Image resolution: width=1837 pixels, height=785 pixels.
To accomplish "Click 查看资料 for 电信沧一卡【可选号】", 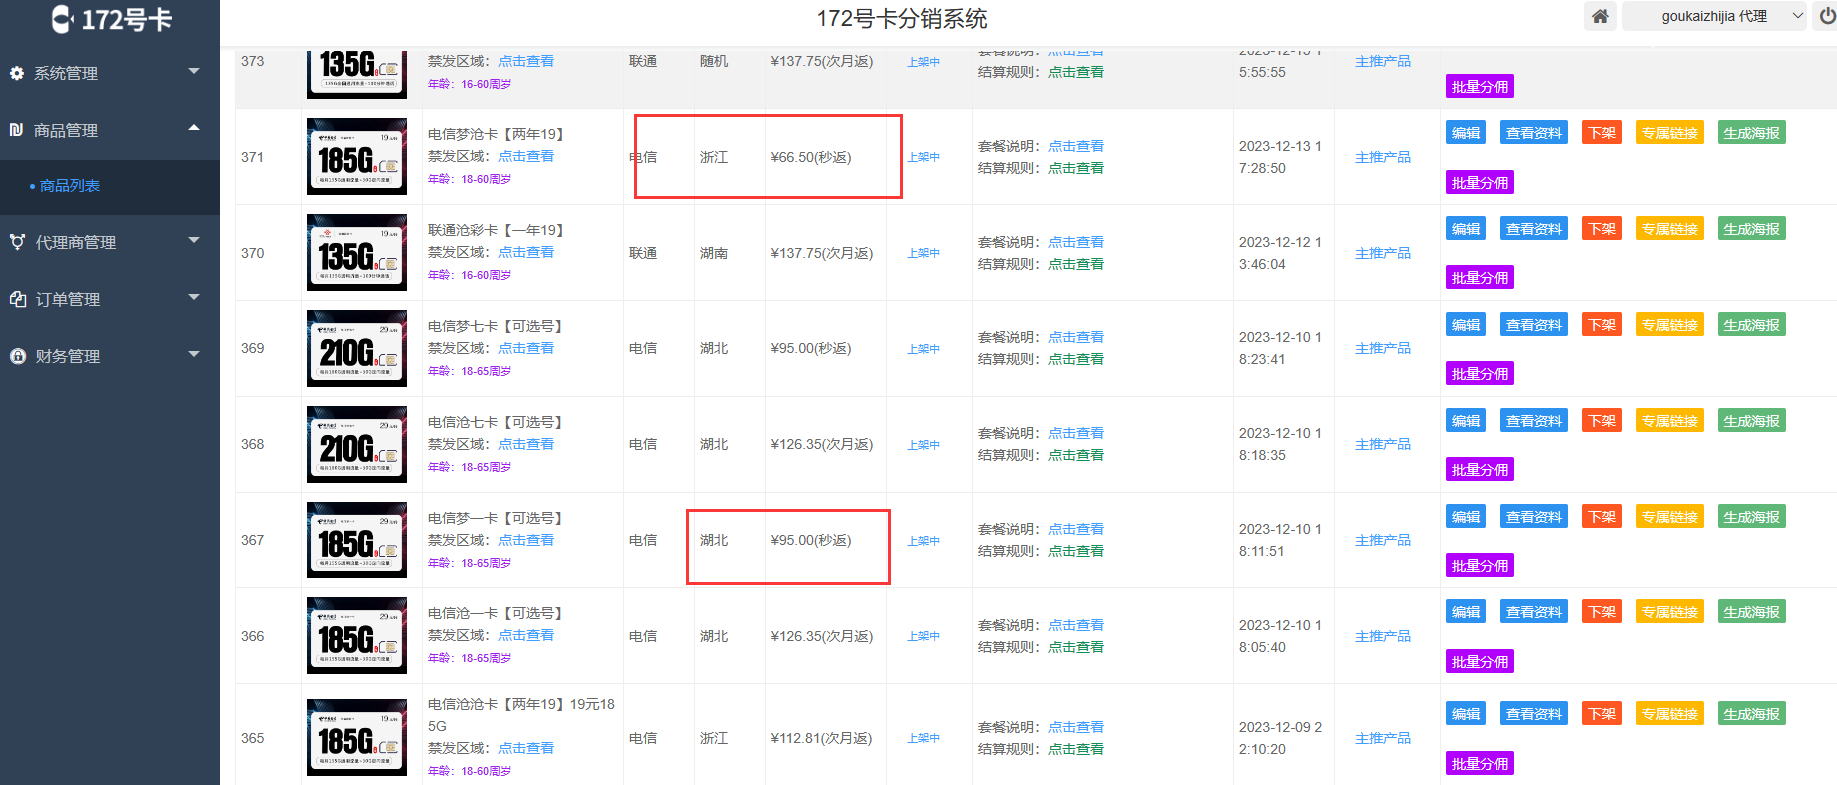I will [1534, 612].
